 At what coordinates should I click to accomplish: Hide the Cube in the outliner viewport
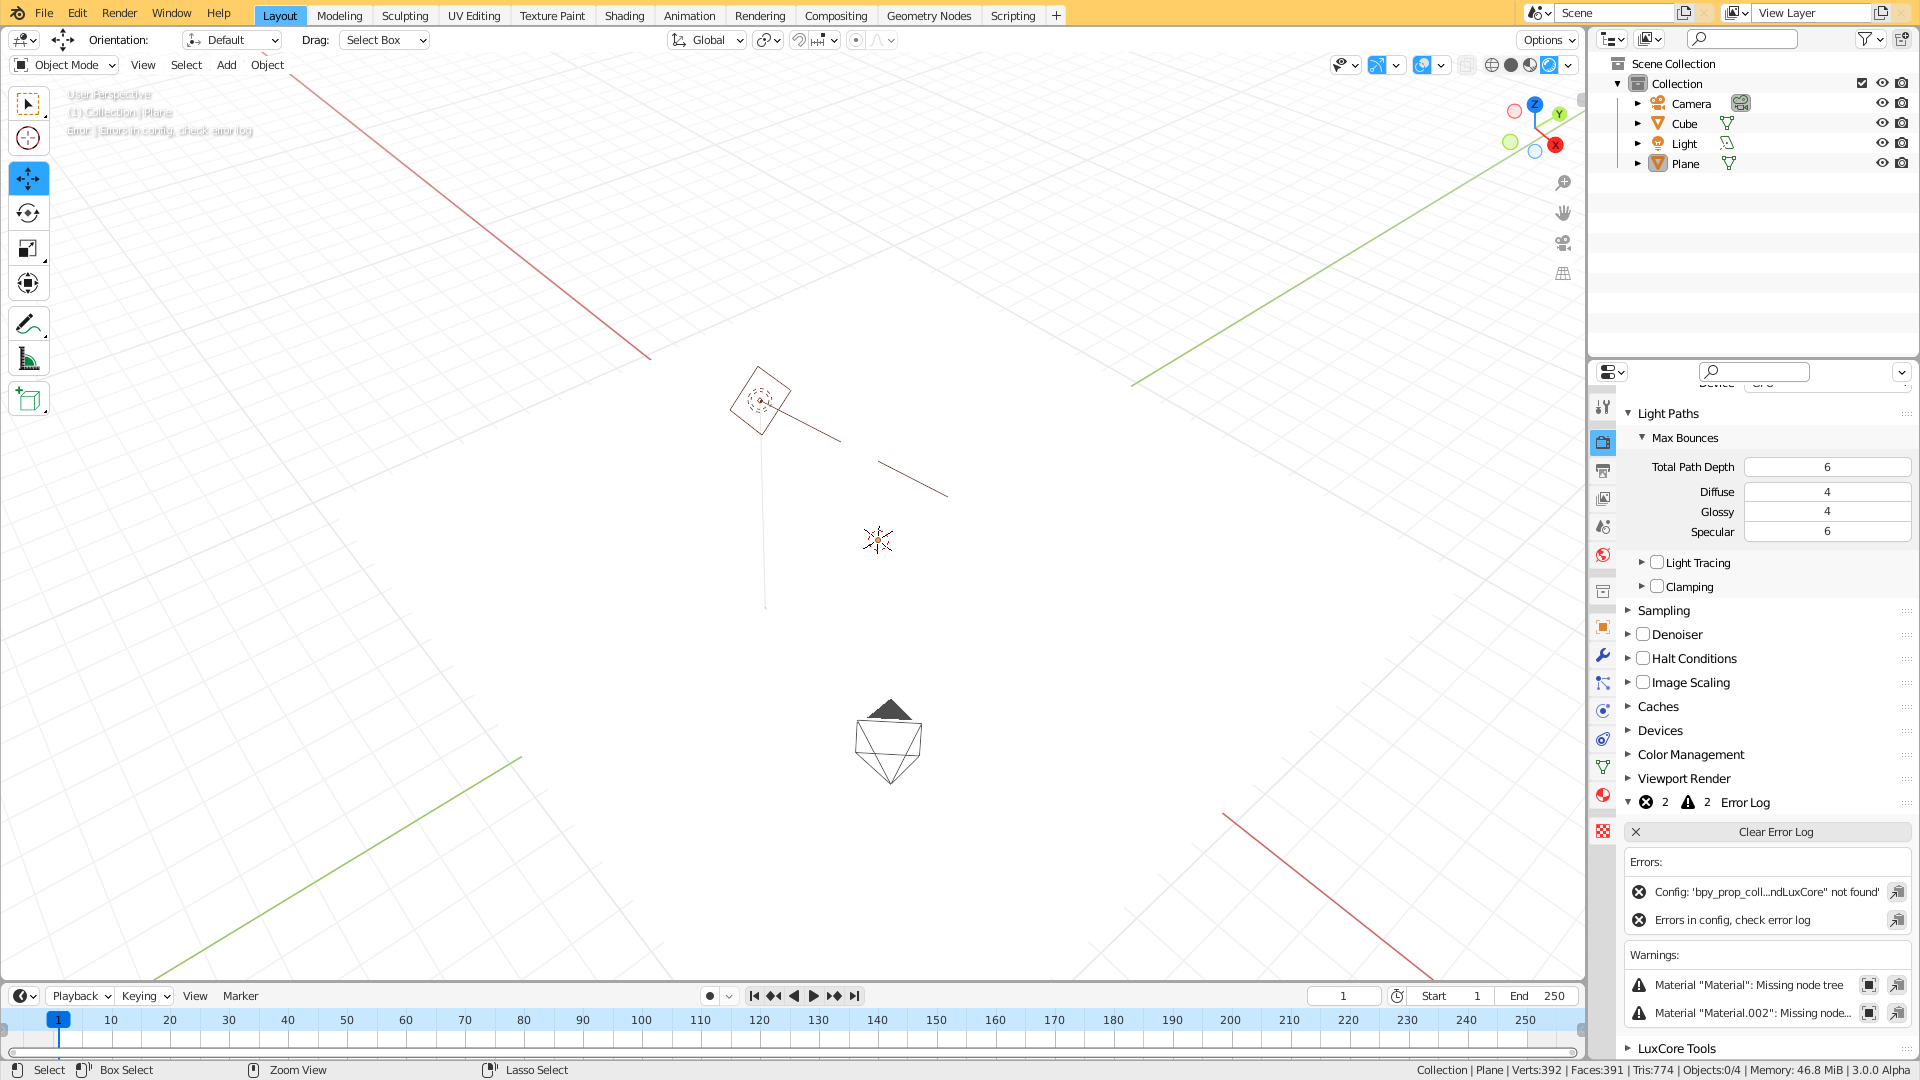pyautogui.click(x=1882, y=123)
